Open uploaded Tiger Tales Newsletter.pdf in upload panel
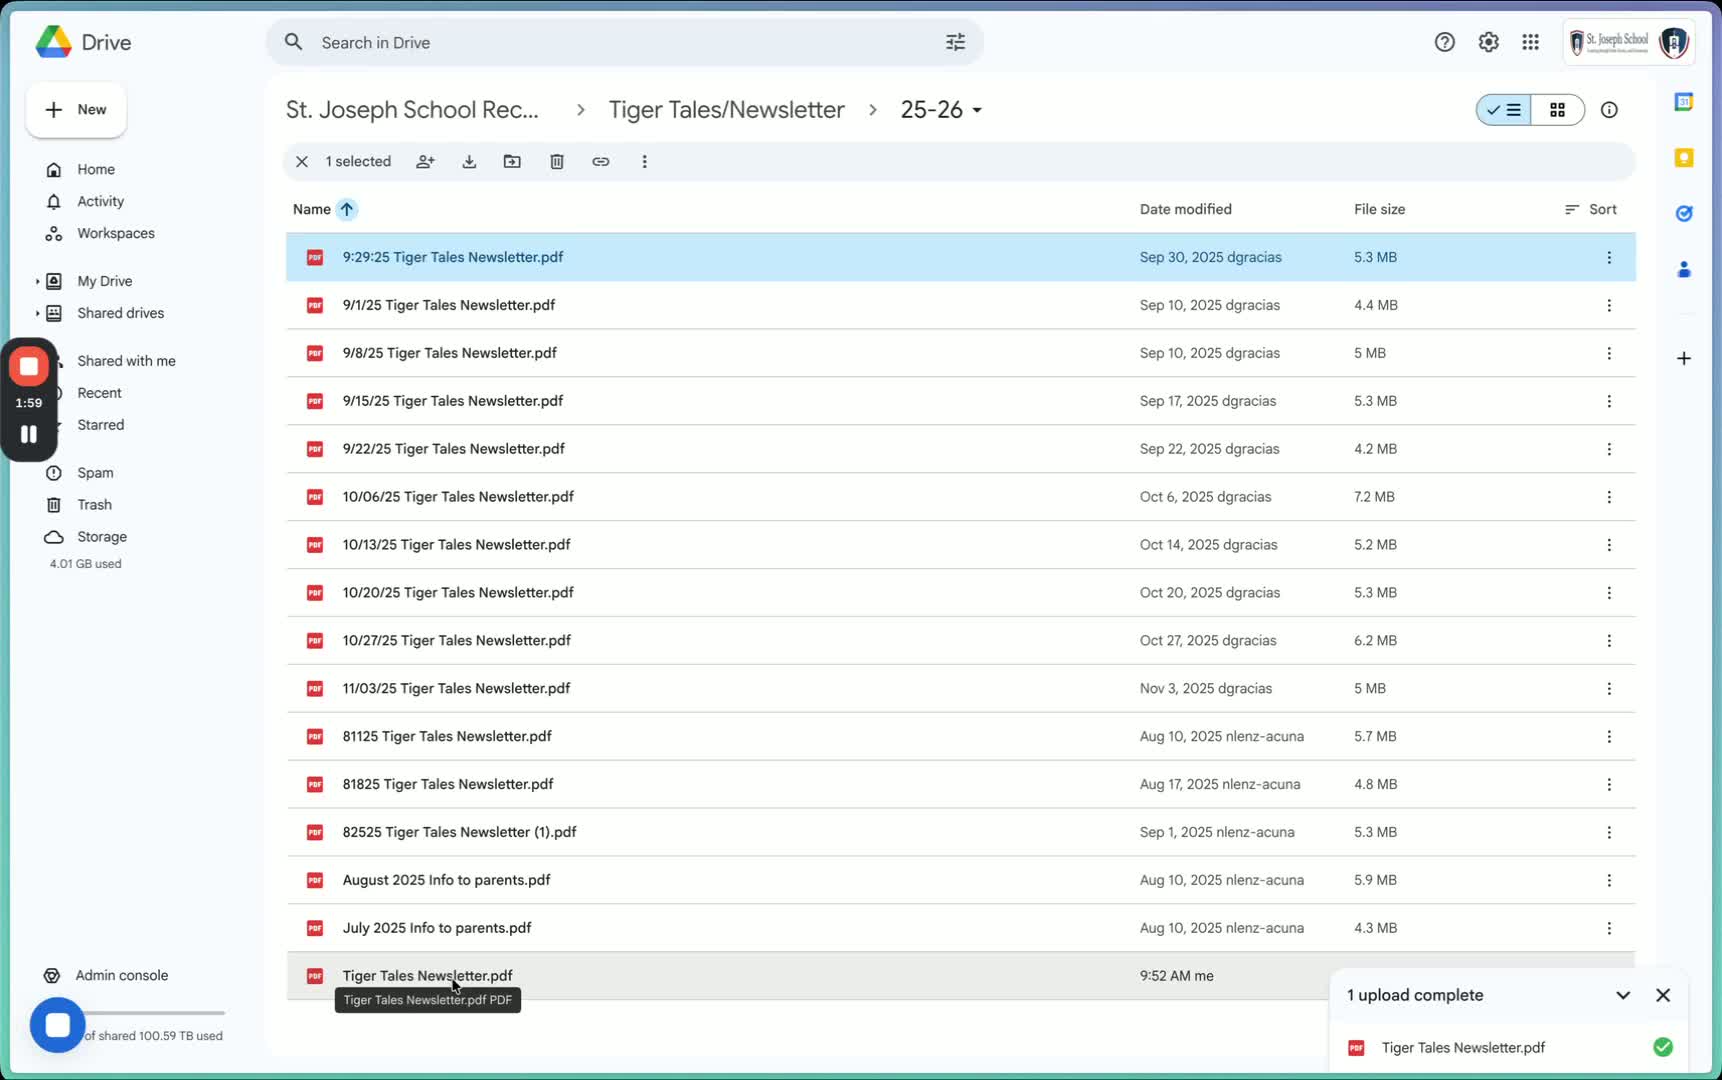This screenshot has width=1722, height=1080. point(1508,1047)
